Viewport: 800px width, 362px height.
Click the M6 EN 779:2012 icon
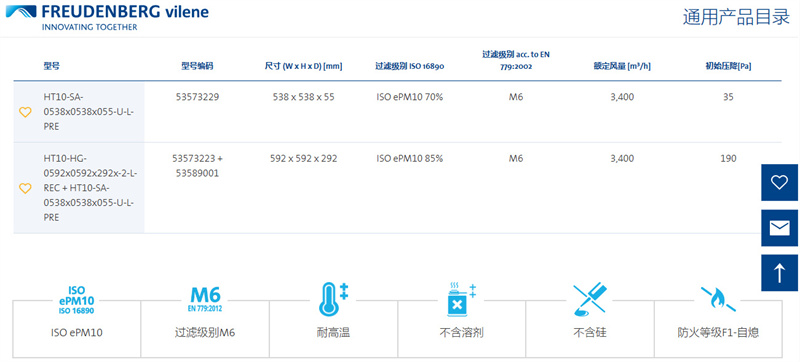[205, 298]
